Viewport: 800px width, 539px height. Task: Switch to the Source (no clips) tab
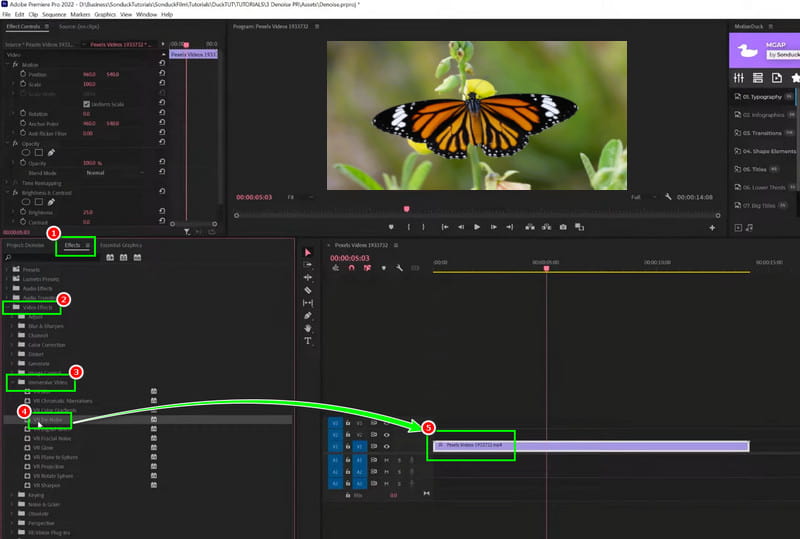79,27
